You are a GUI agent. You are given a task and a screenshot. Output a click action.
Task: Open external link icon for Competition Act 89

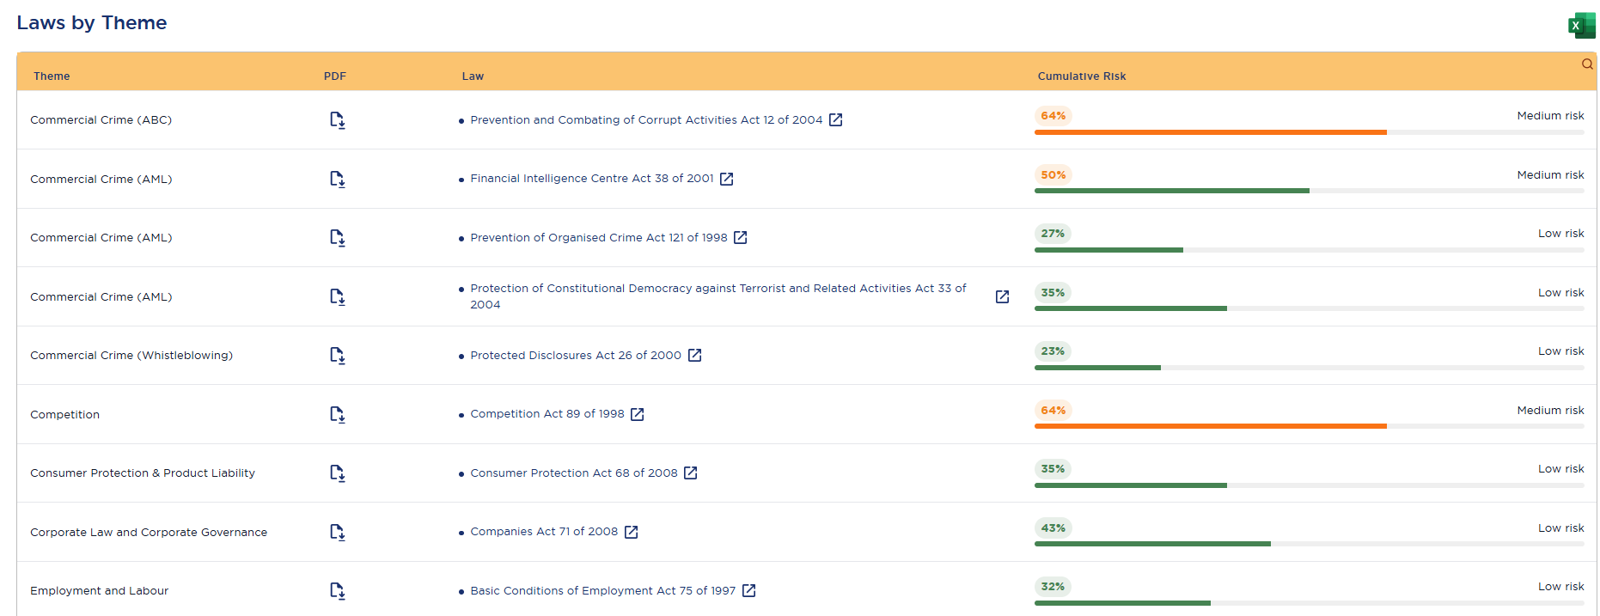coord(637,414)
